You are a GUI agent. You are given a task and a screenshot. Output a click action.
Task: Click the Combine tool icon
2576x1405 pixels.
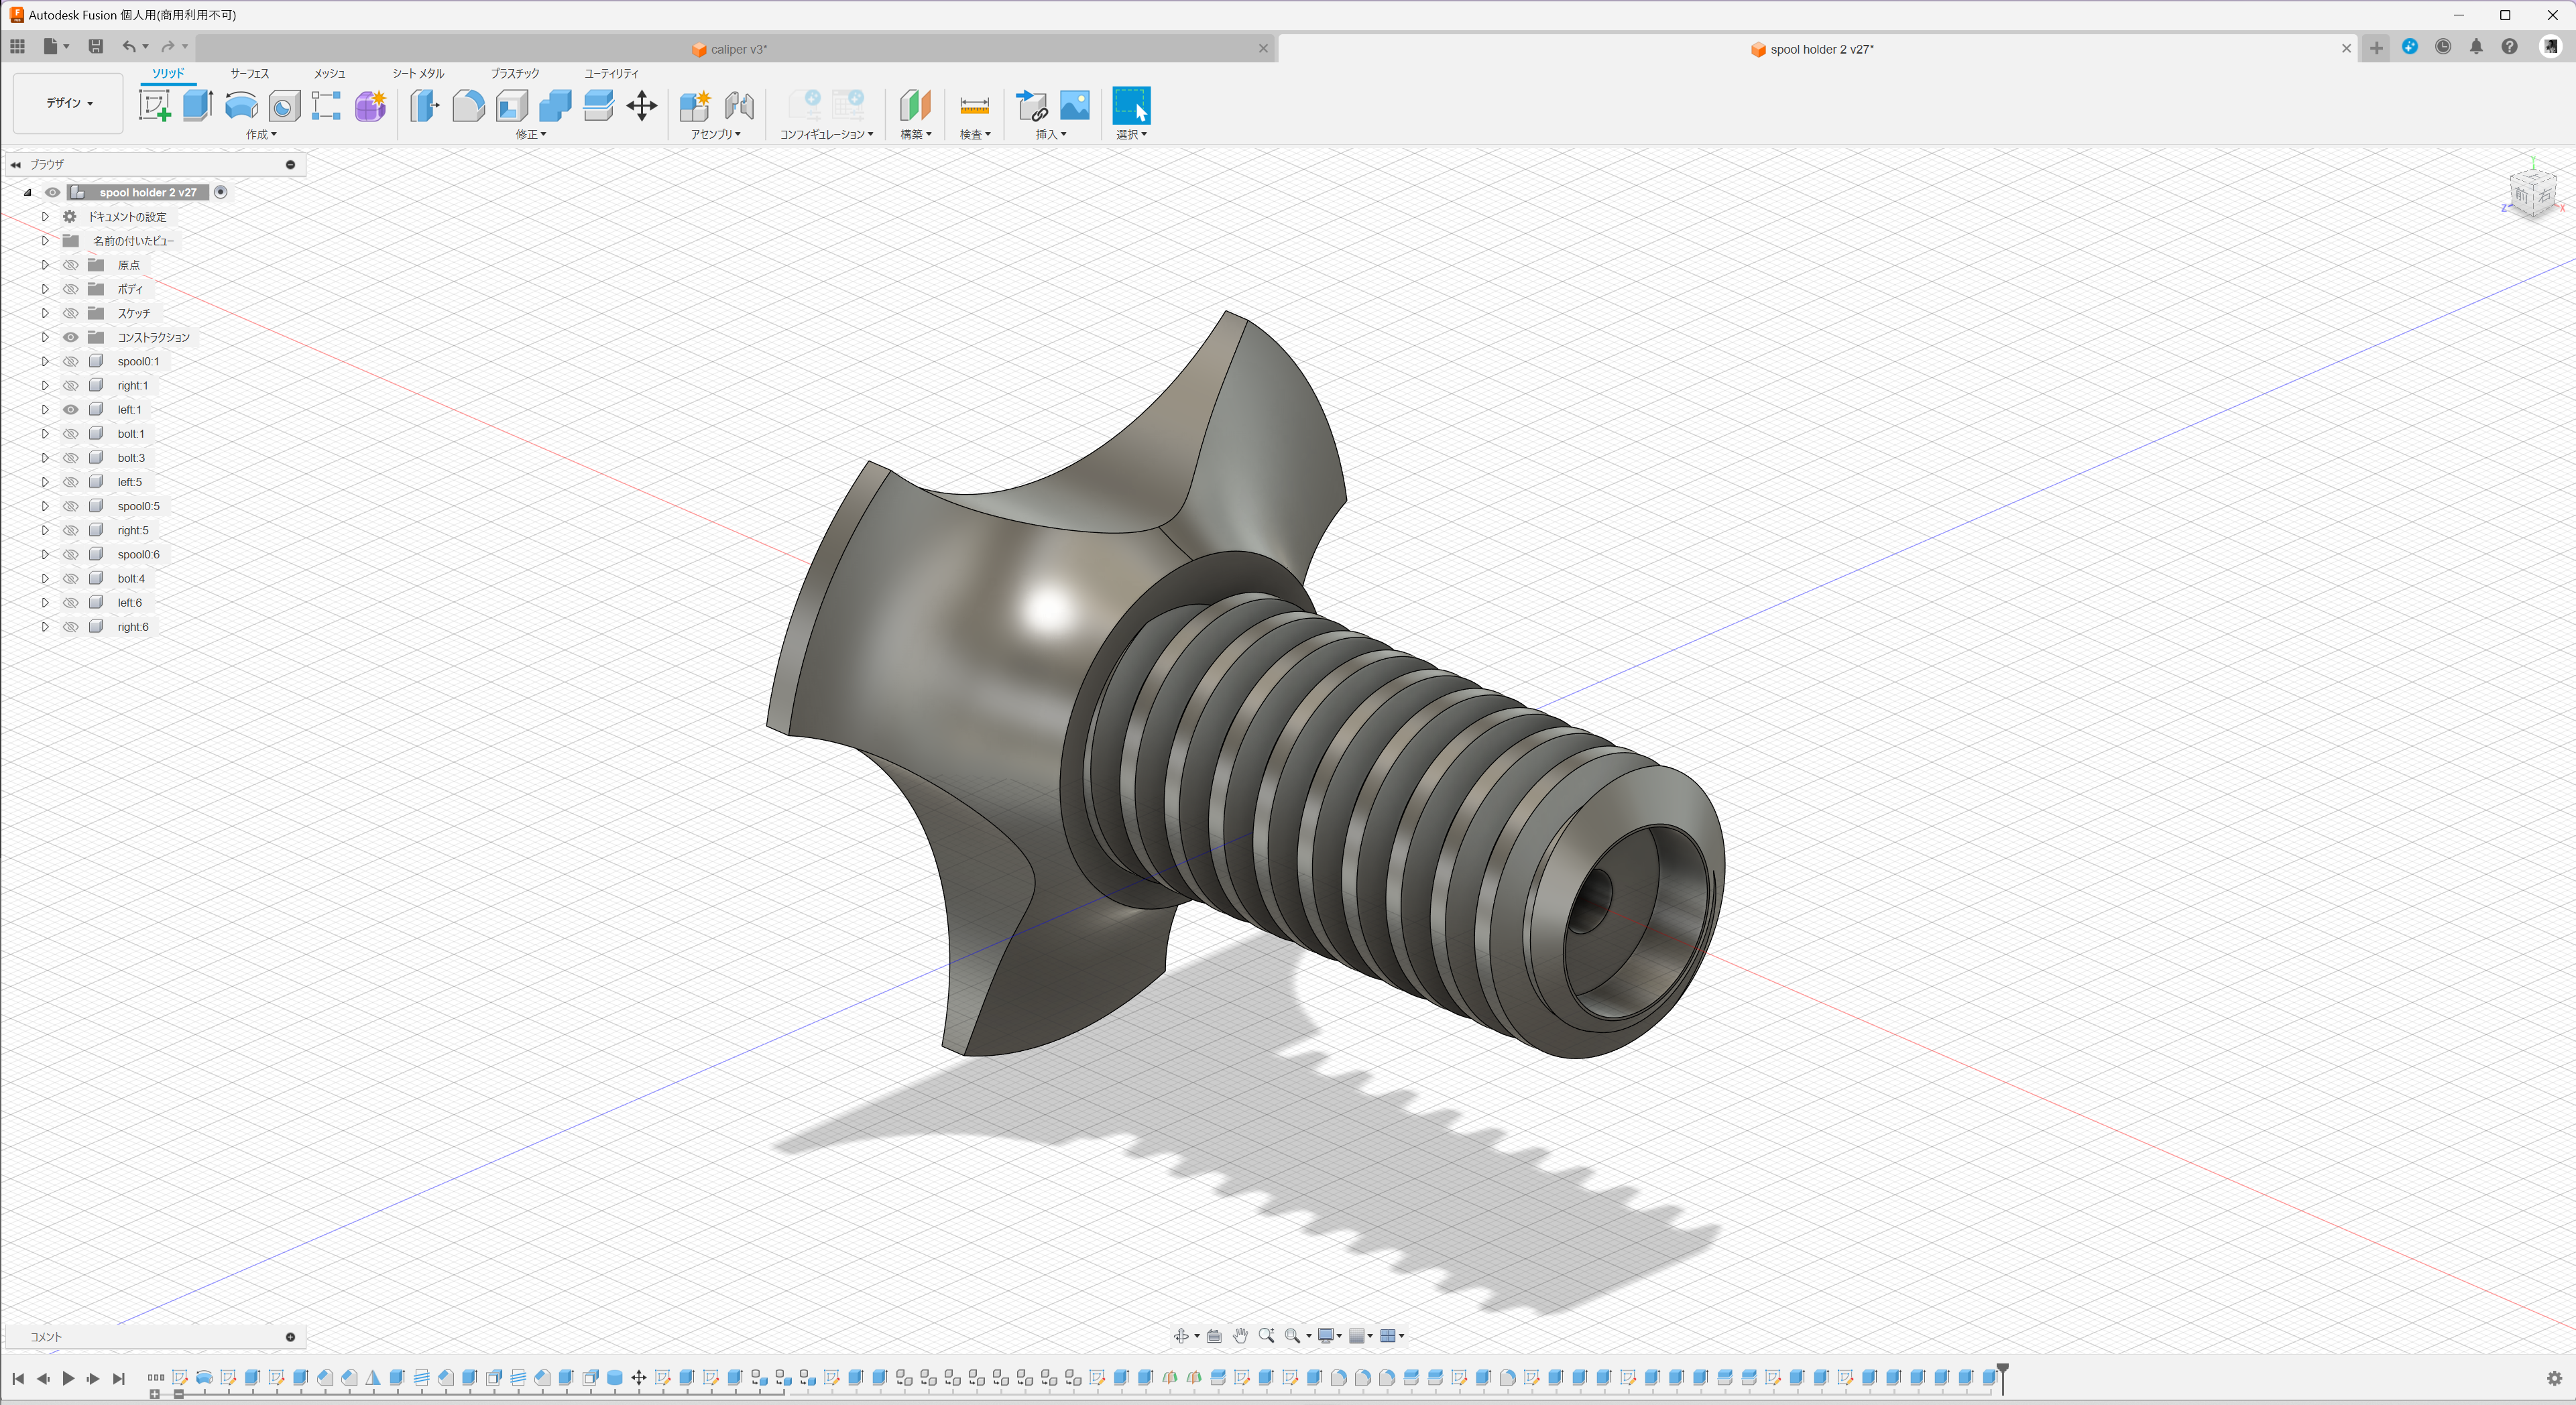555,106
